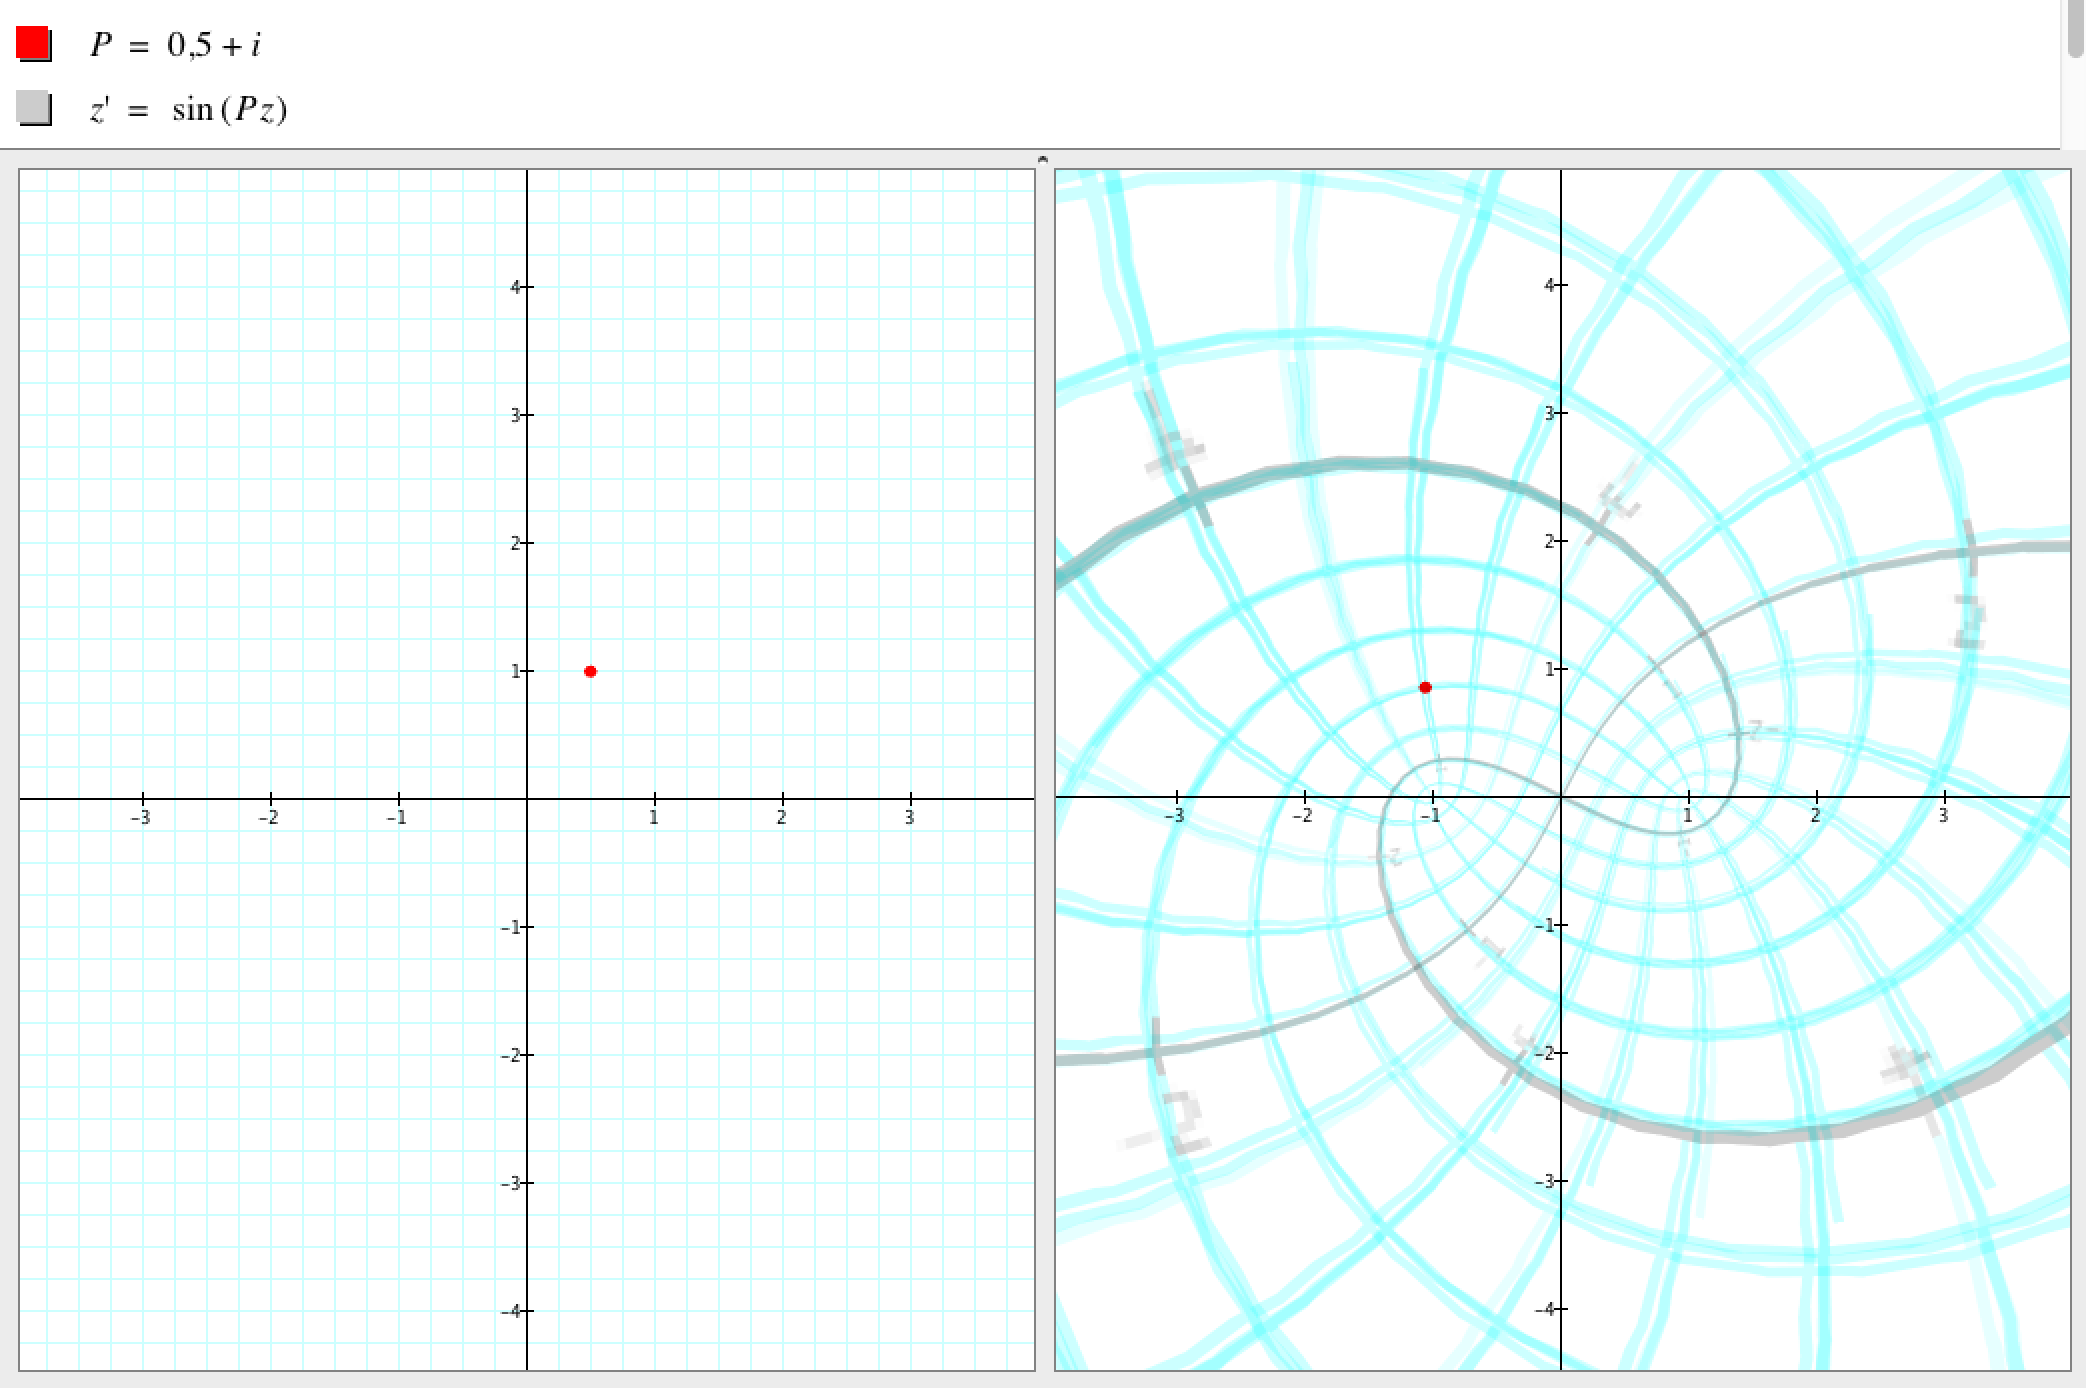
Task: Click red point P in left grid
Action: point(590,671)
